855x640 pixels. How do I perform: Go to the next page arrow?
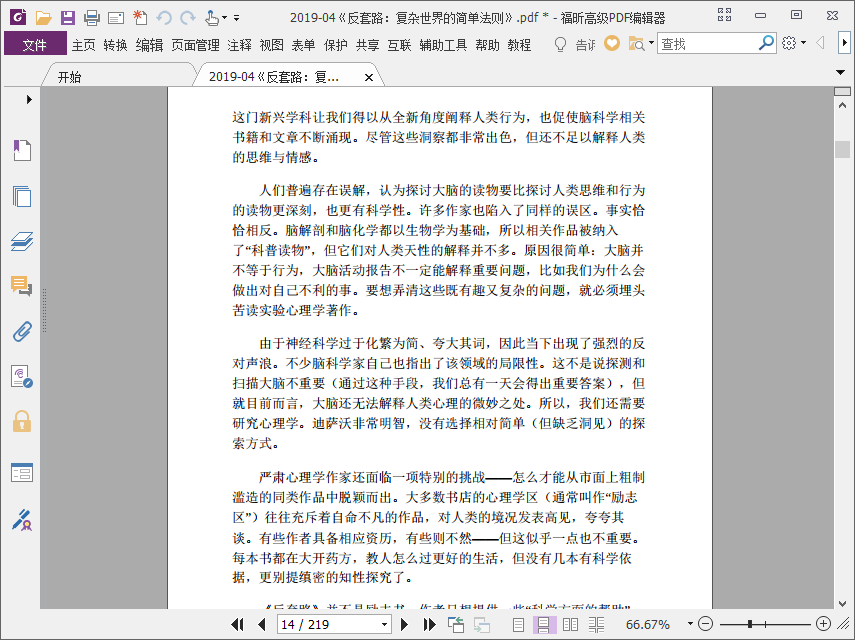tap(404, 624)
